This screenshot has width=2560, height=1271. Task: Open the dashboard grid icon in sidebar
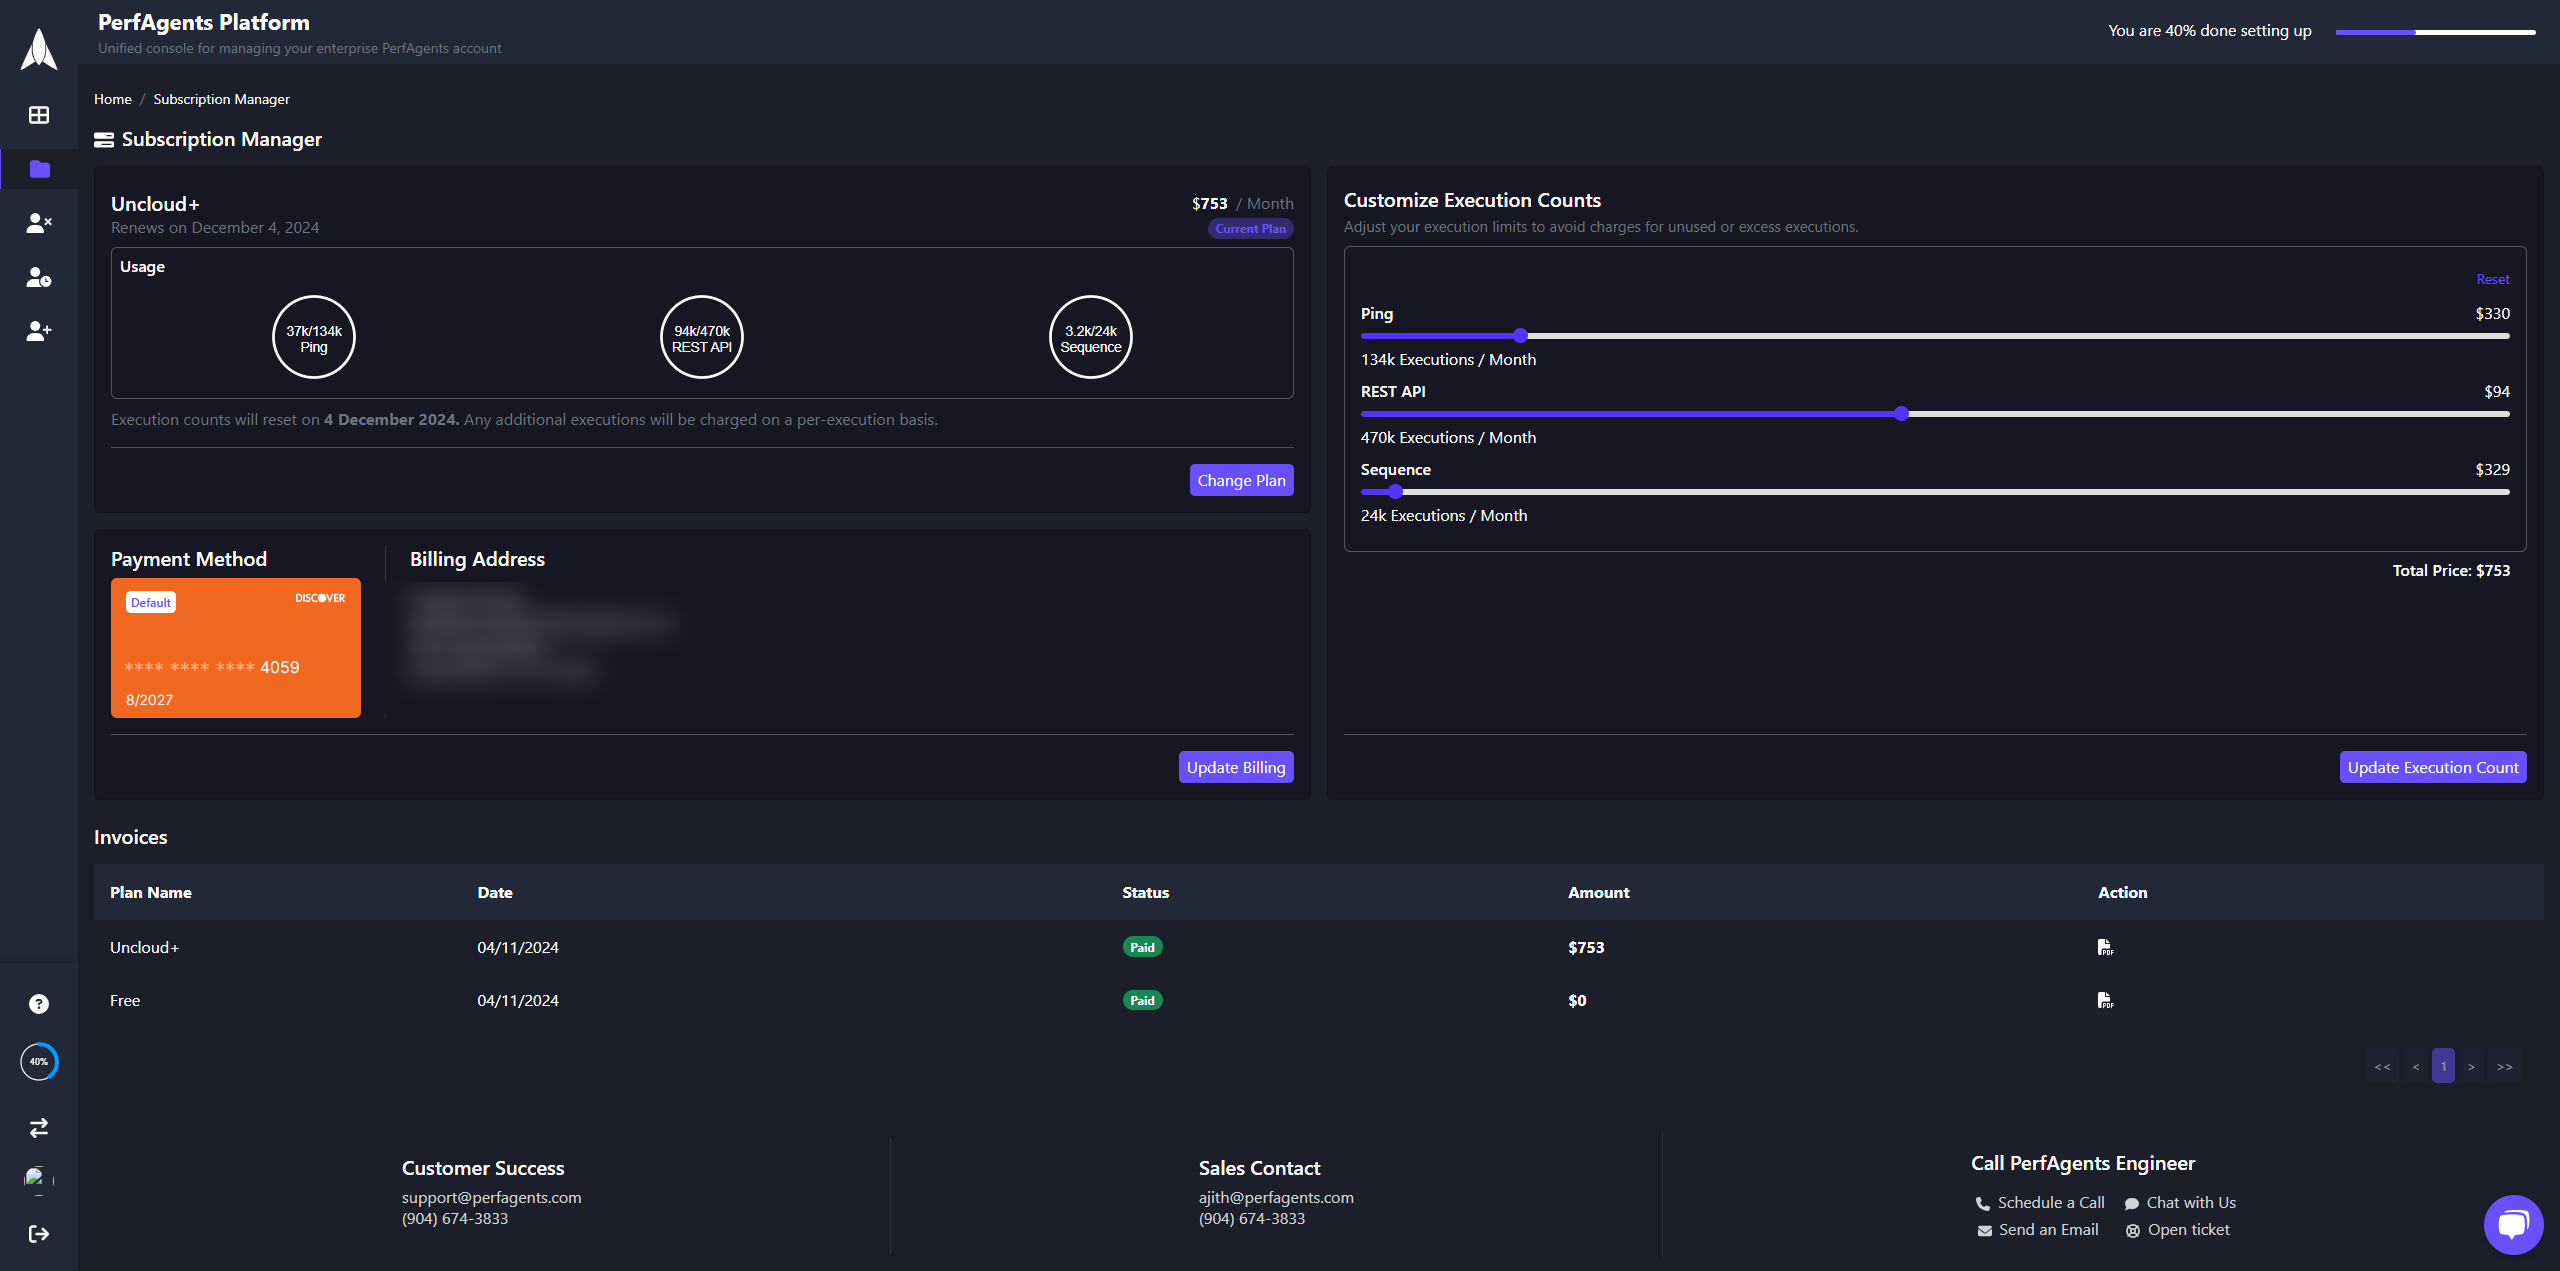click(x=38, y=115)
